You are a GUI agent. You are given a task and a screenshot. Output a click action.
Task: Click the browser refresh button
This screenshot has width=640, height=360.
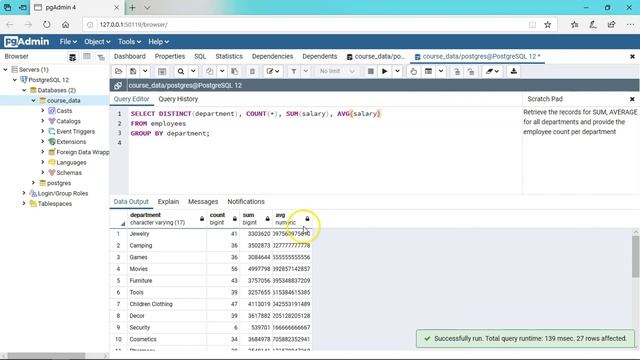[47, 24]
